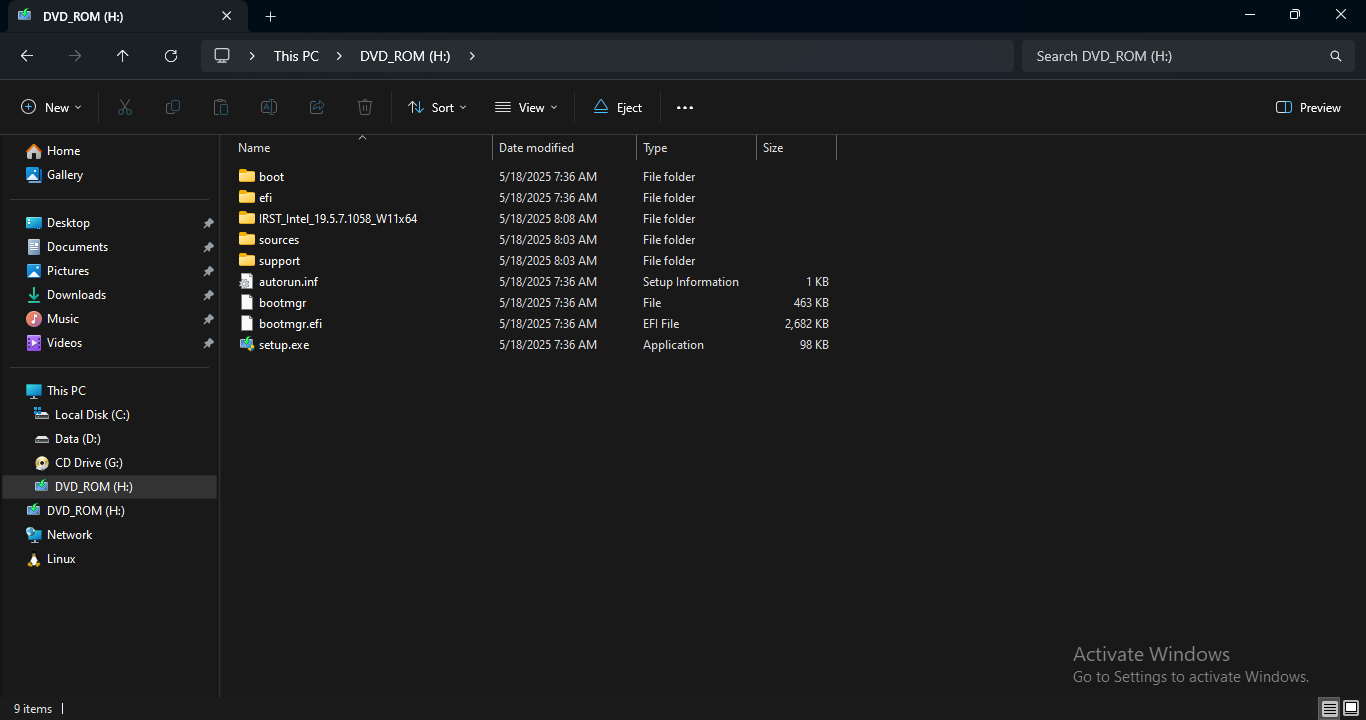The width and height of the screenshot is (1366, 720).
Task: Open the See more ellipsis menu
Action: coord(685,107)
